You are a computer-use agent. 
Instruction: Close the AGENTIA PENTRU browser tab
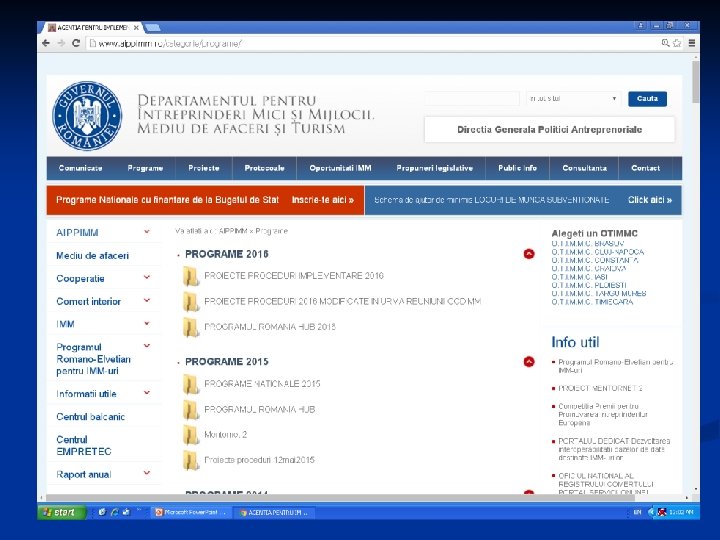tap(136, 28)
